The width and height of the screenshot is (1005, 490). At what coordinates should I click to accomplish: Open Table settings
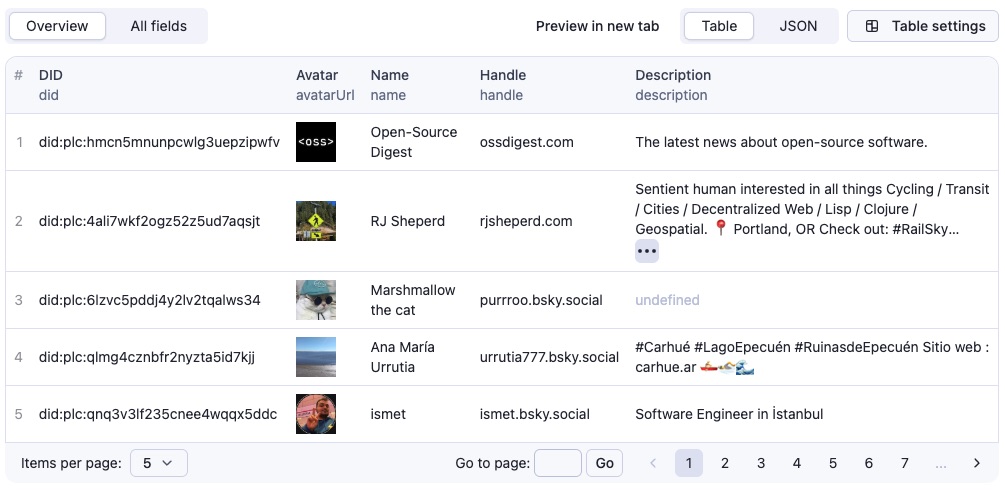pos(923,26)
